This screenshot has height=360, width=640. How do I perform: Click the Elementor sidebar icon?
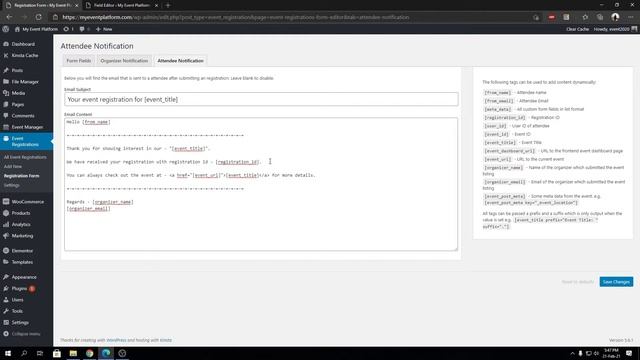[6, 251]
